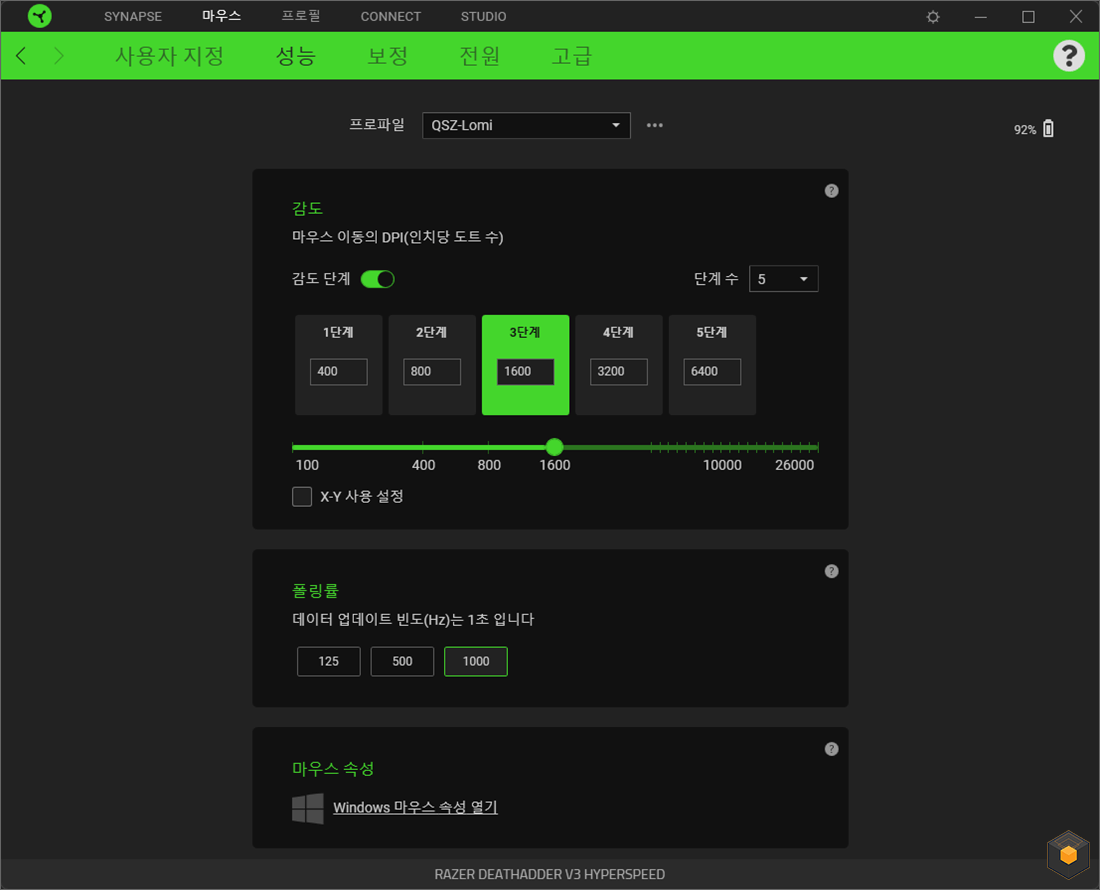Open the 전원 sub-tab
This screenshot has width=1100, height=890.
click(x=479, y=55)
